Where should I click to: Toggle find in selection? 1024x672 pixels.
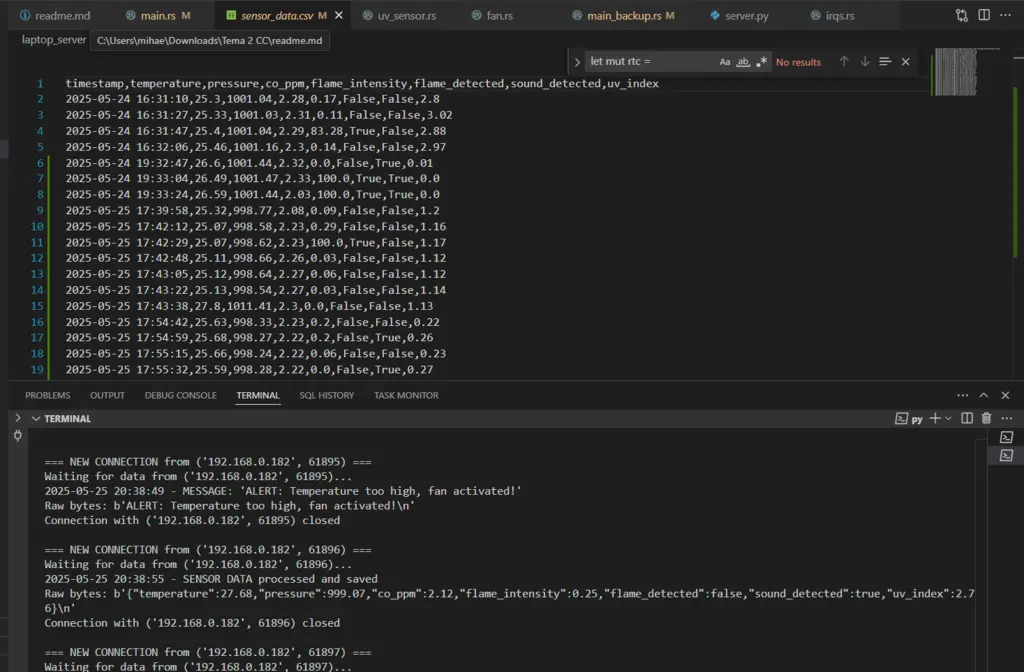pyautogui.click(x=885, y=61)
